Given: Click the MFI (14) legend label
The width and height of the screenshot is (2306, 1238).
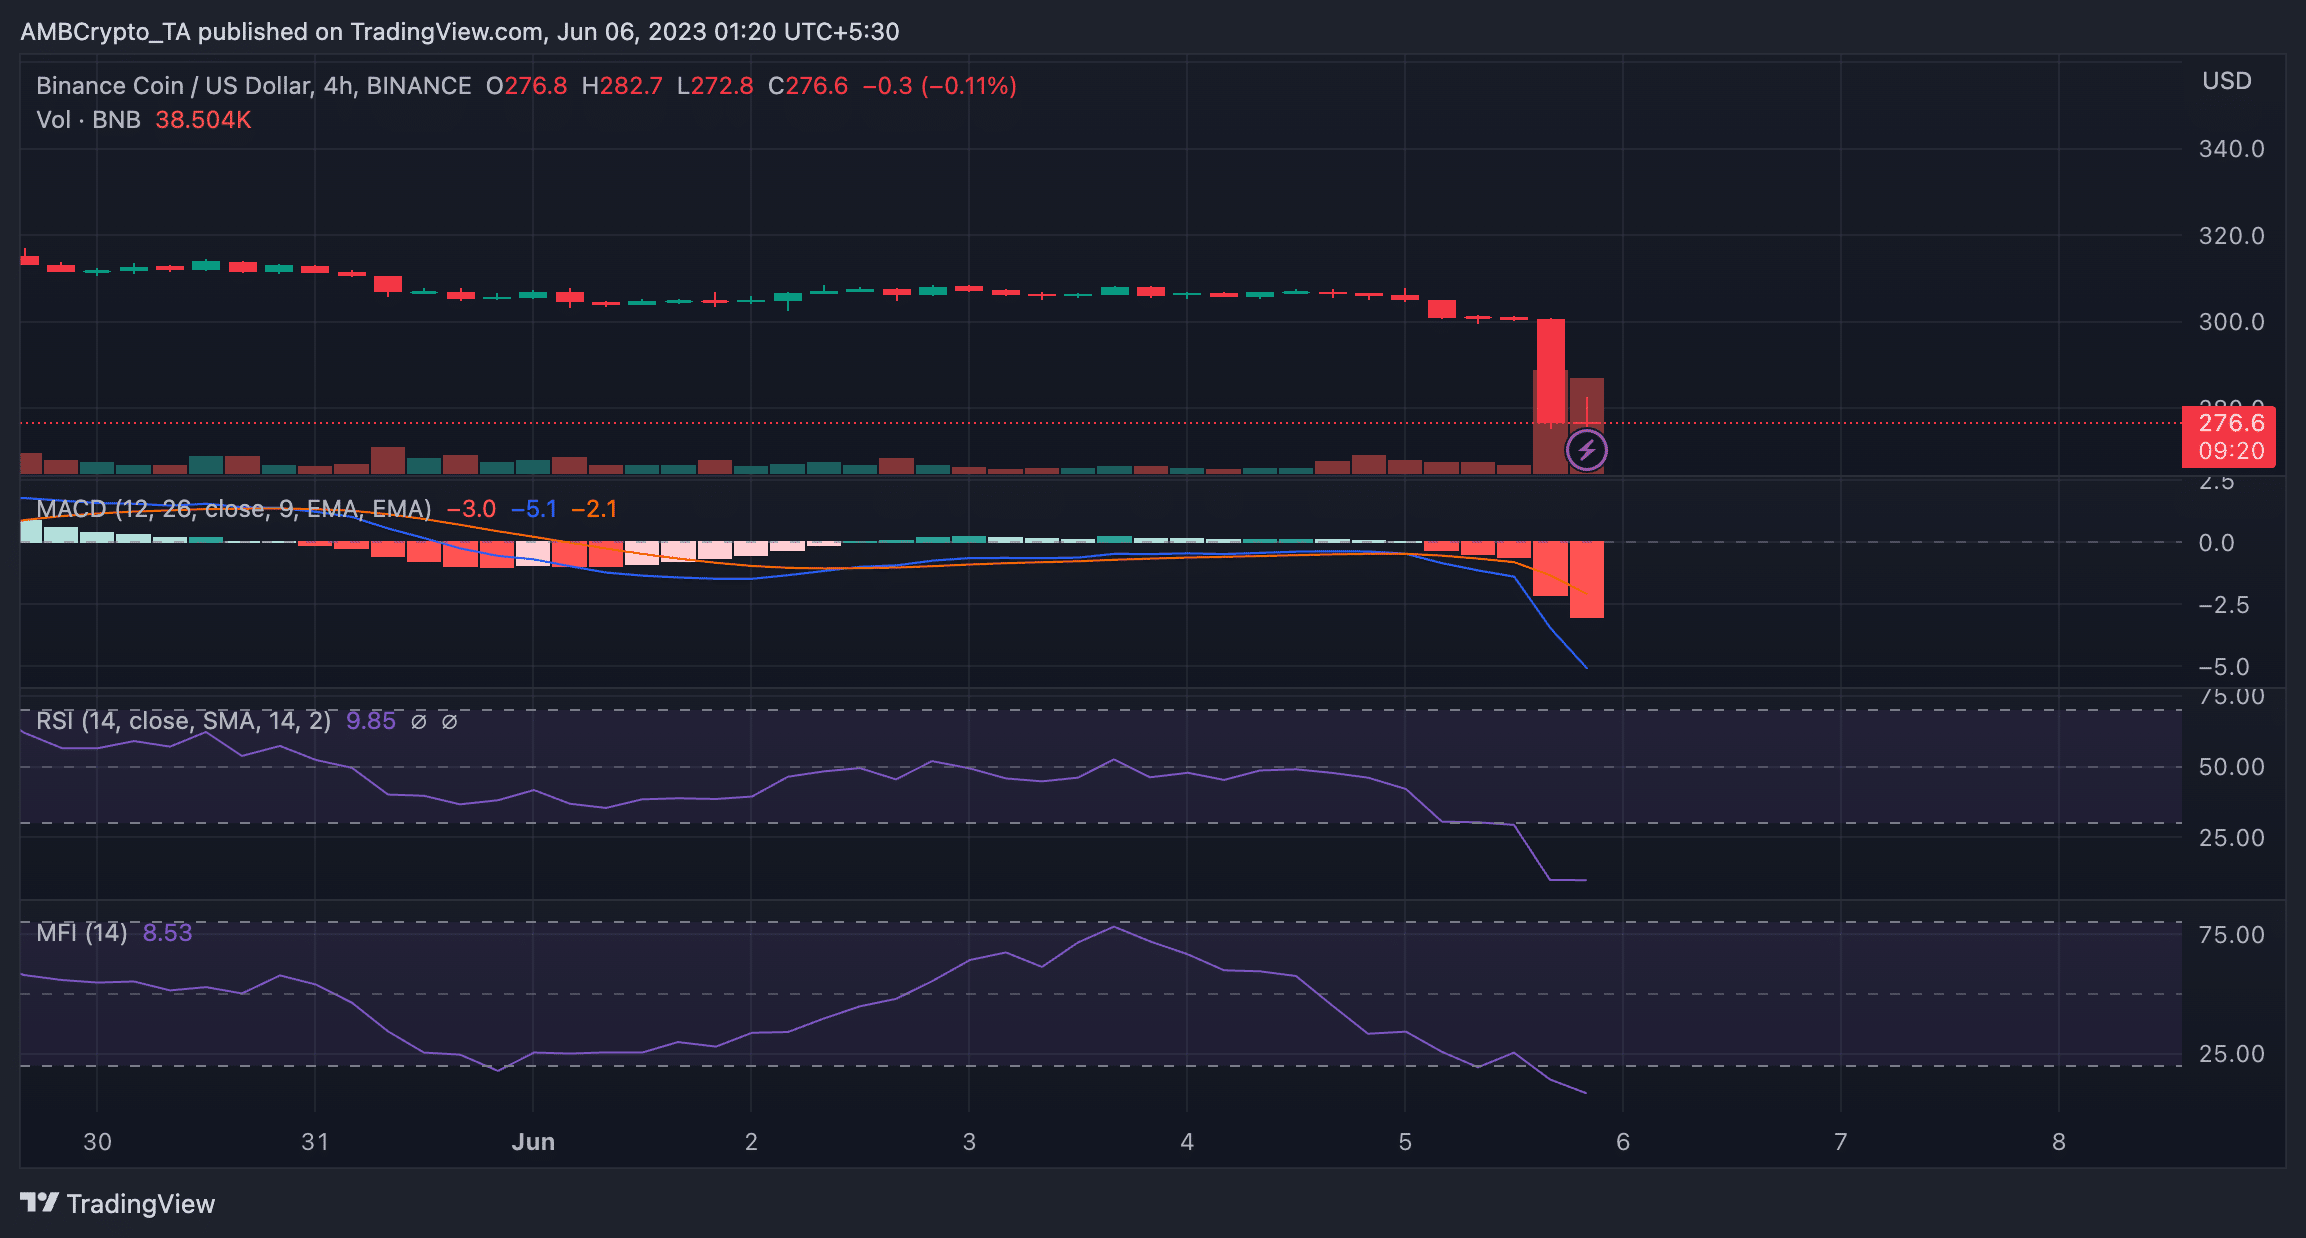Looking at the screenshot, I should (x=82, y=933).
